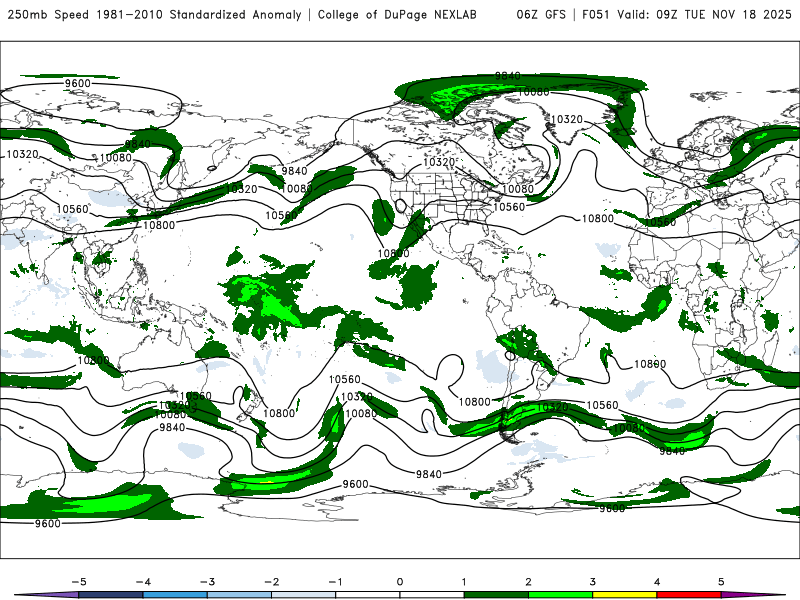The image size is (800, 600).
Task: Click the '-5' value on the color scale
Action: (79, 582)
